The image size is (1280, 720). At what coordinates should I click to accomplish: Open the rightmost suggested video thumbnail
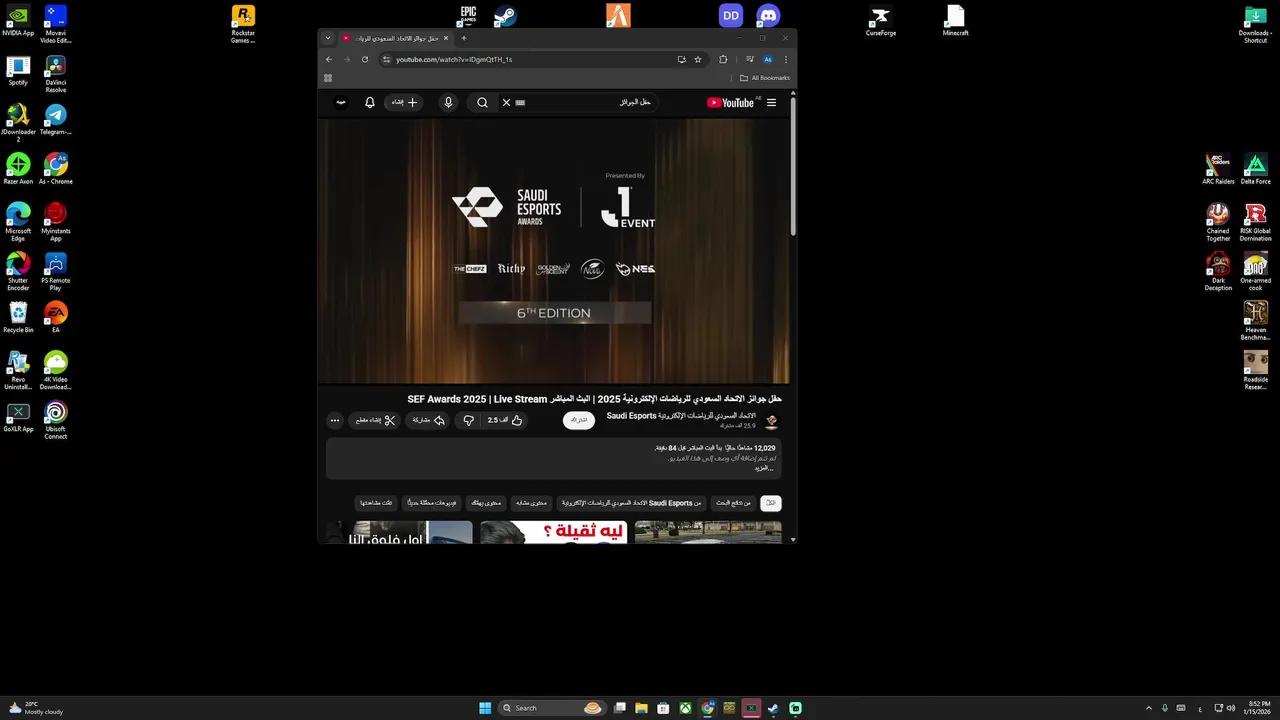(708, 532)
